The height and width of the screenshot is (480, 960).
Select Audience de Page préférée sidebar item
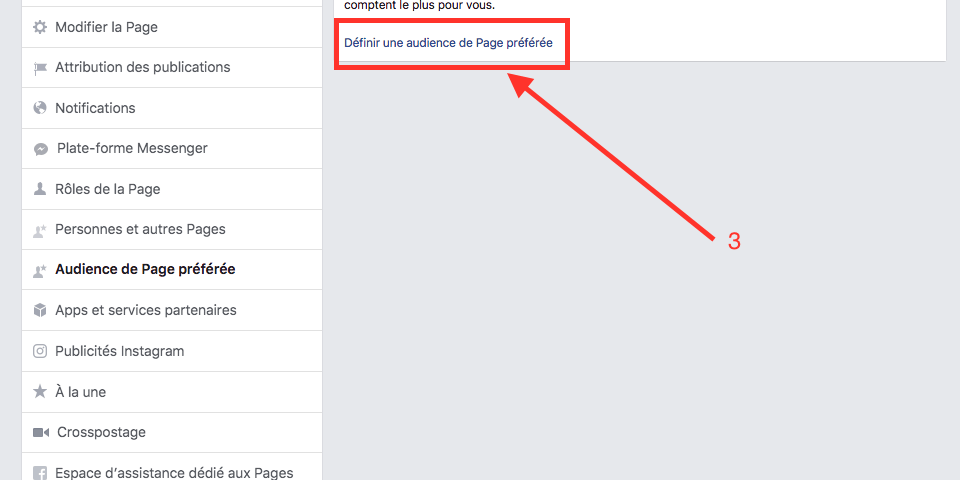(x=172, y=270)
